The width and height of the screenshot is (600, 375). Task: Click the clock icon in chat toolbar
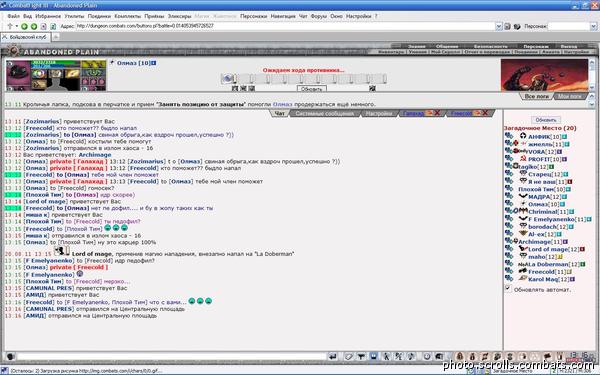[x=427, y=357]
